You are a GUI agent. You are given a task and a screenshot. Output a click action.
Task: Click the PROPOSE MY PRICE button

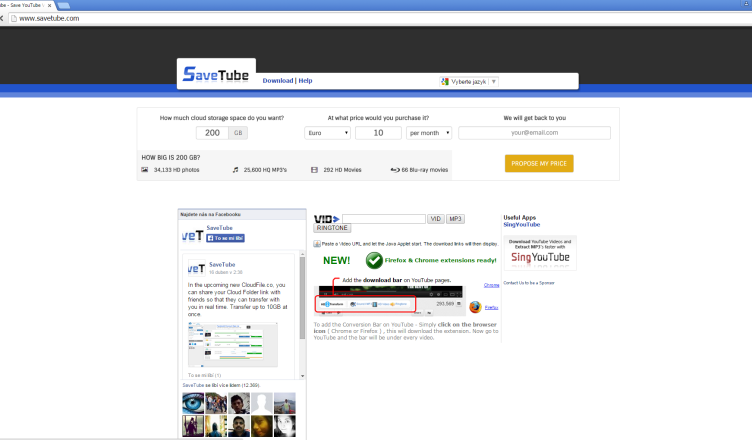[x=539, y=164]
